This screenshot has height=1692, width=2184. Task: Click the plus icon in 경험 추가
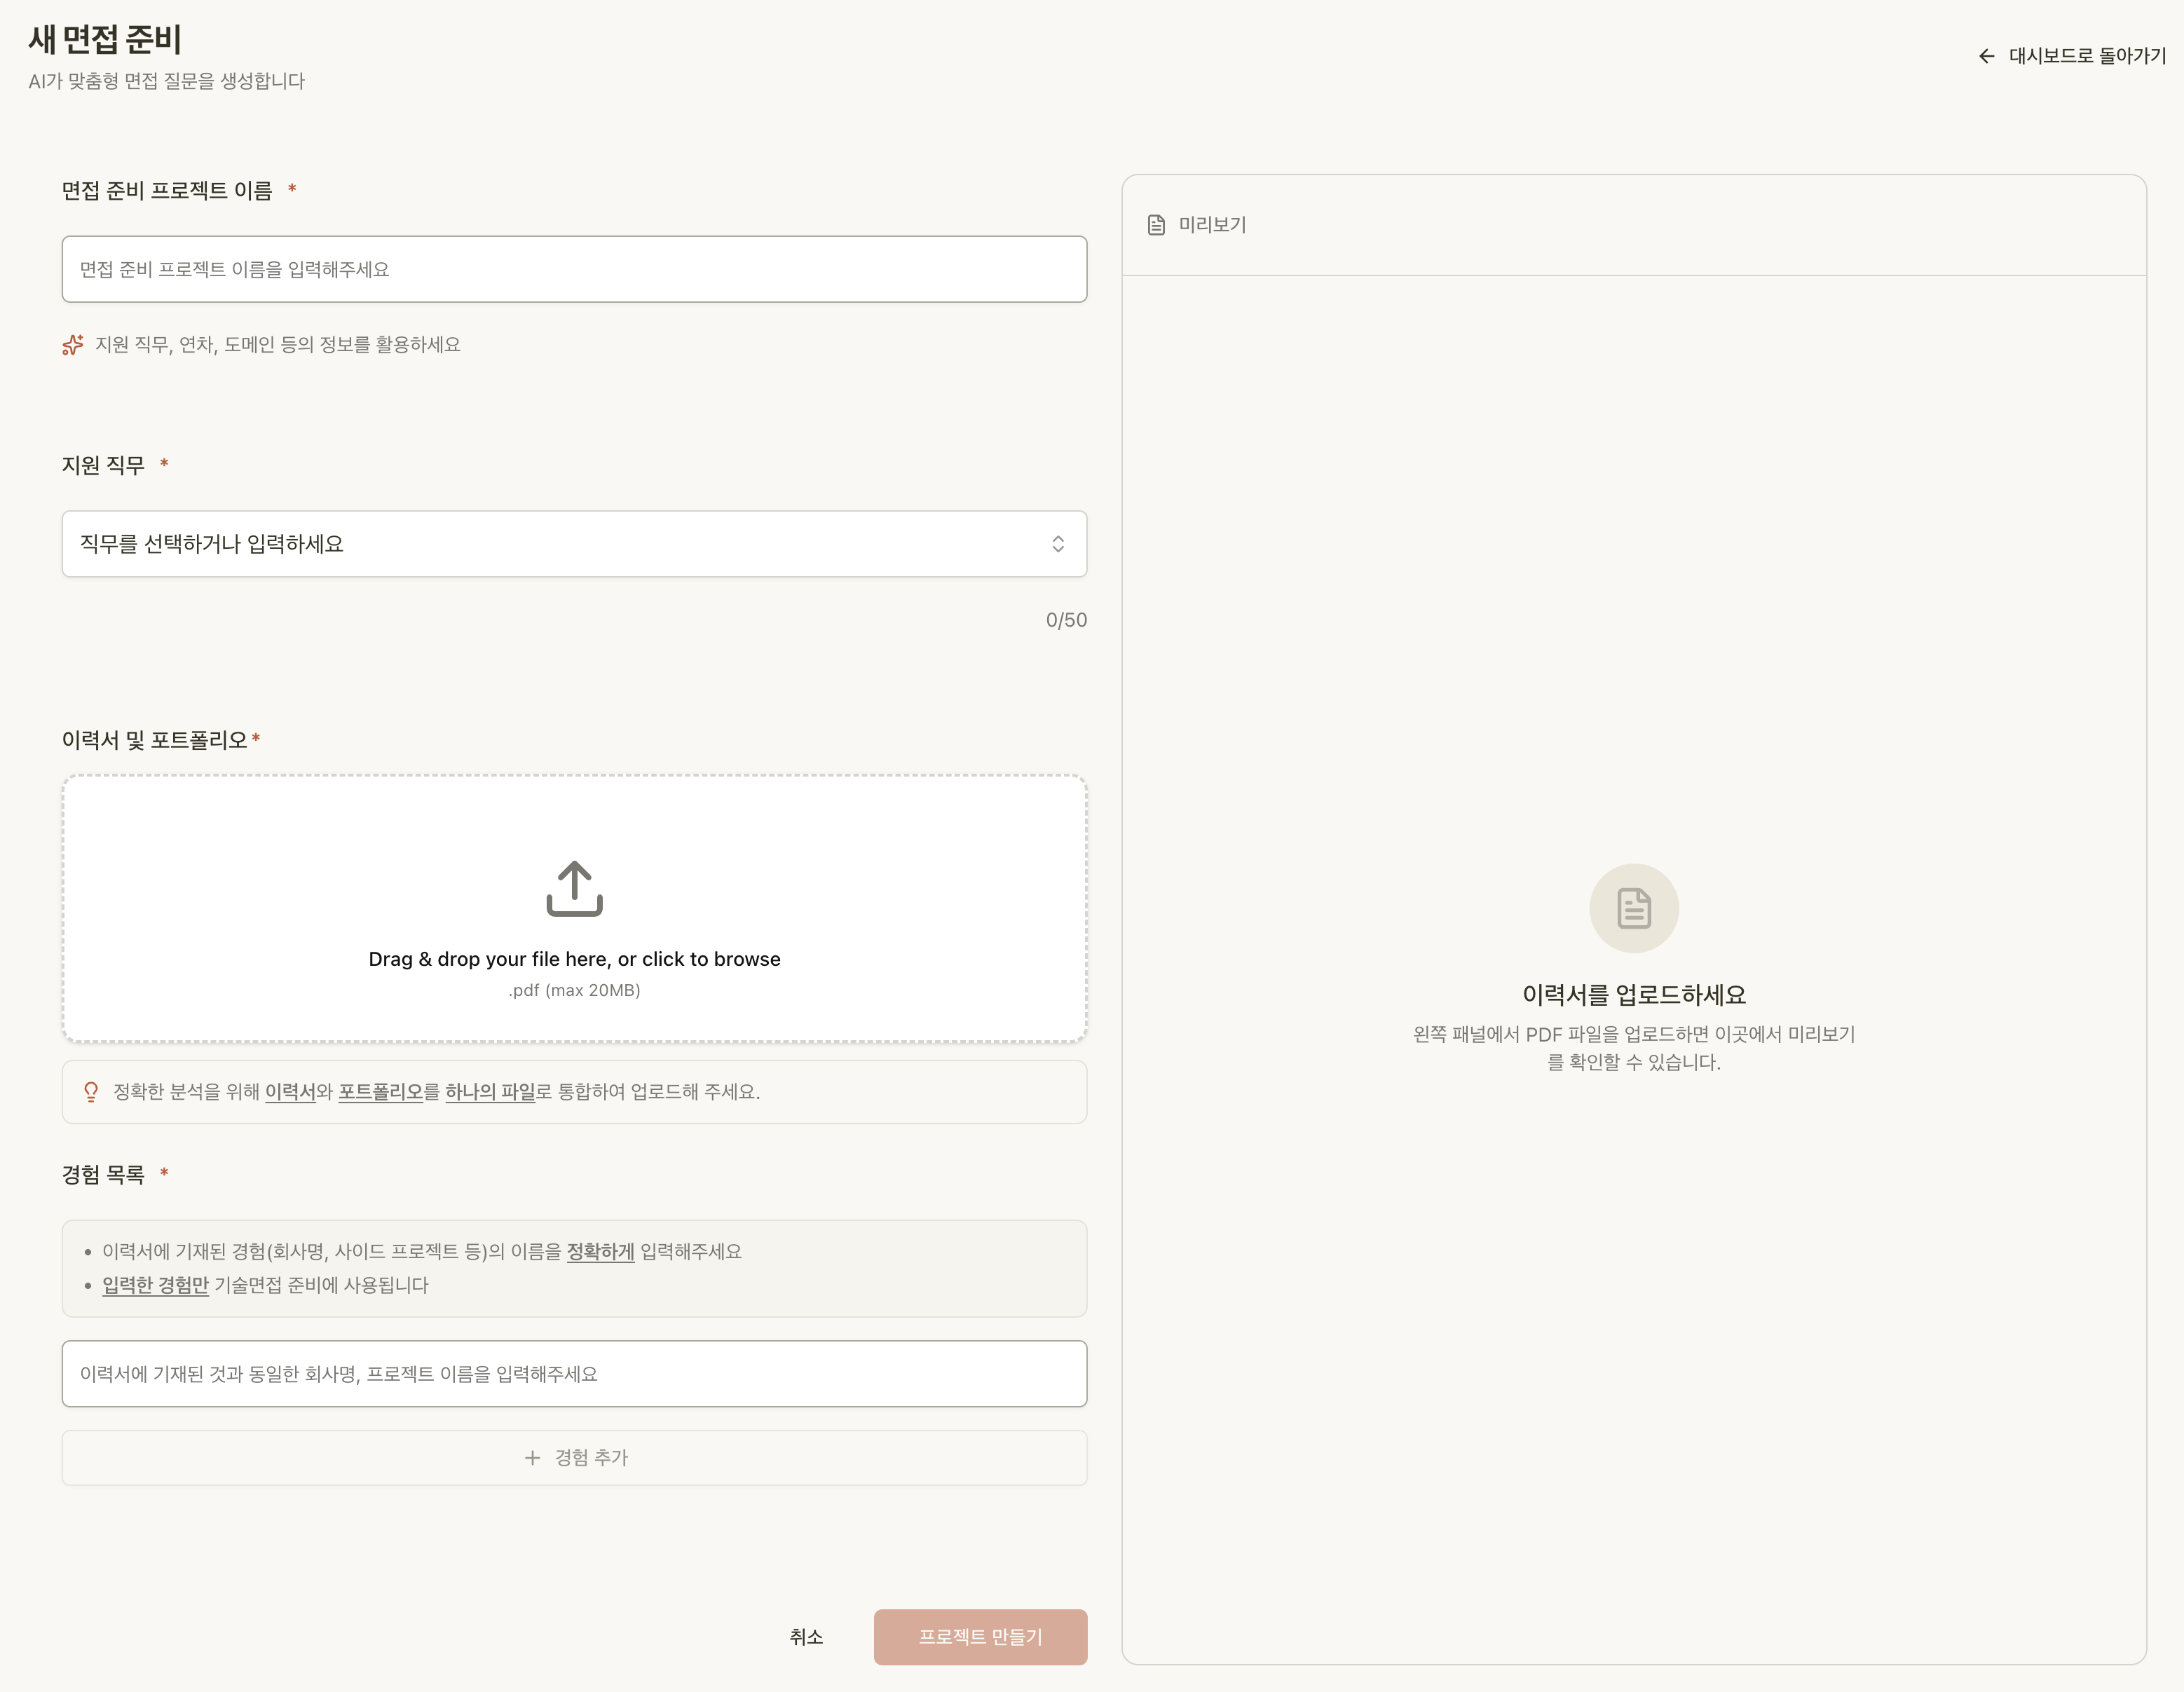click(532, 1458)
